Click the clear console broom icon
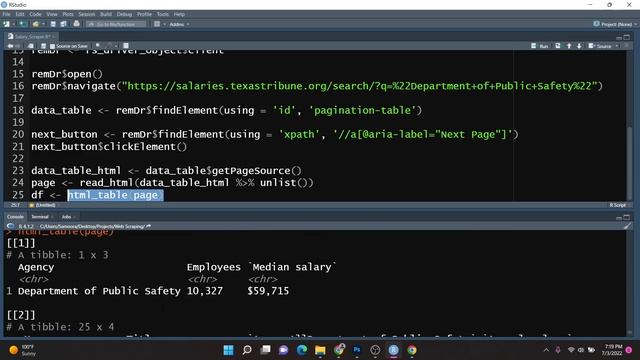640x360 pixels. 628,226
